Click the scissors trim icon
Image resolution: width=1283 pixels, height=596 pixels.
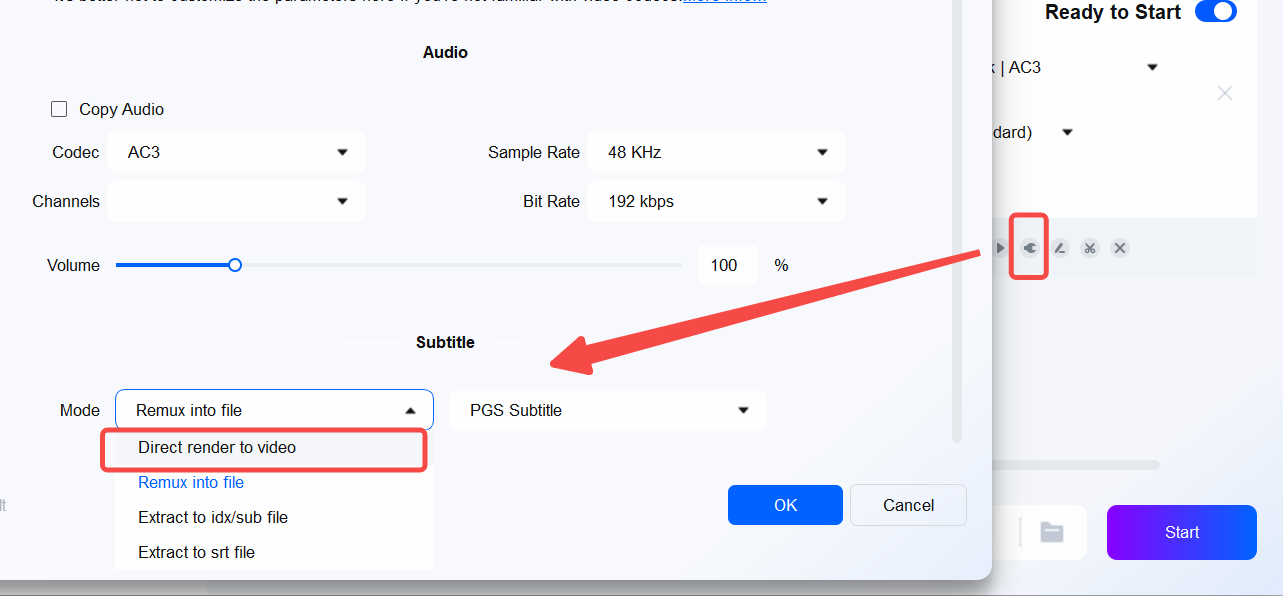(x=1090, y=247)
